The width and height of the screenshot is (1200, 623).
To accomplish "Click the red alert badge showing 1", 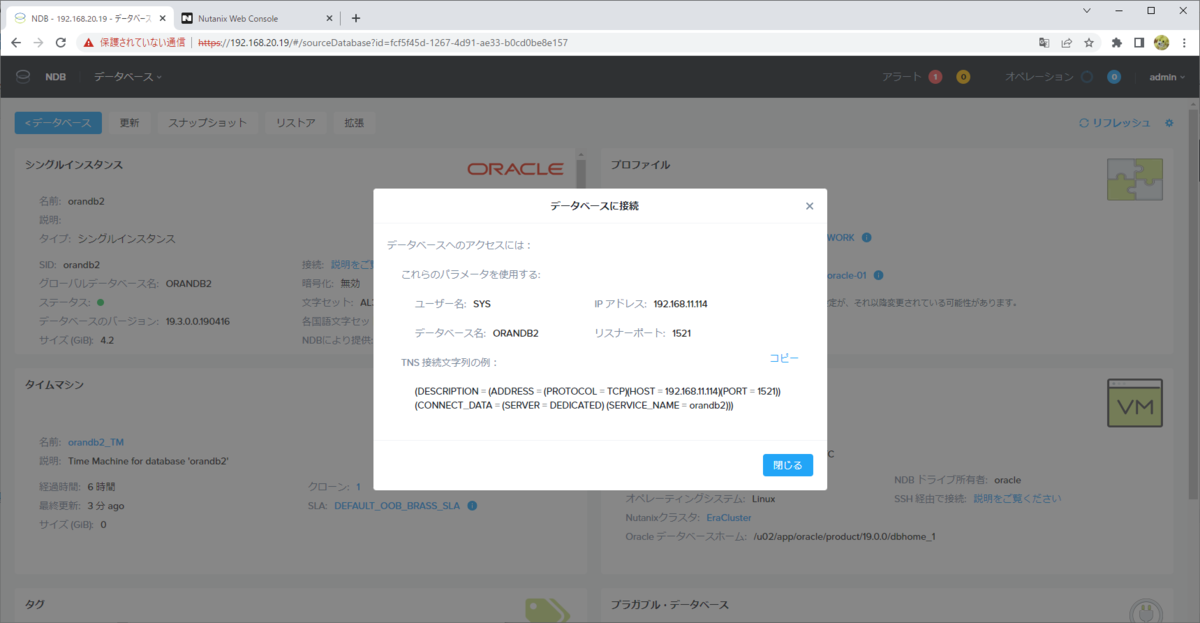I will pyautogui.click(x=935, y=77).
